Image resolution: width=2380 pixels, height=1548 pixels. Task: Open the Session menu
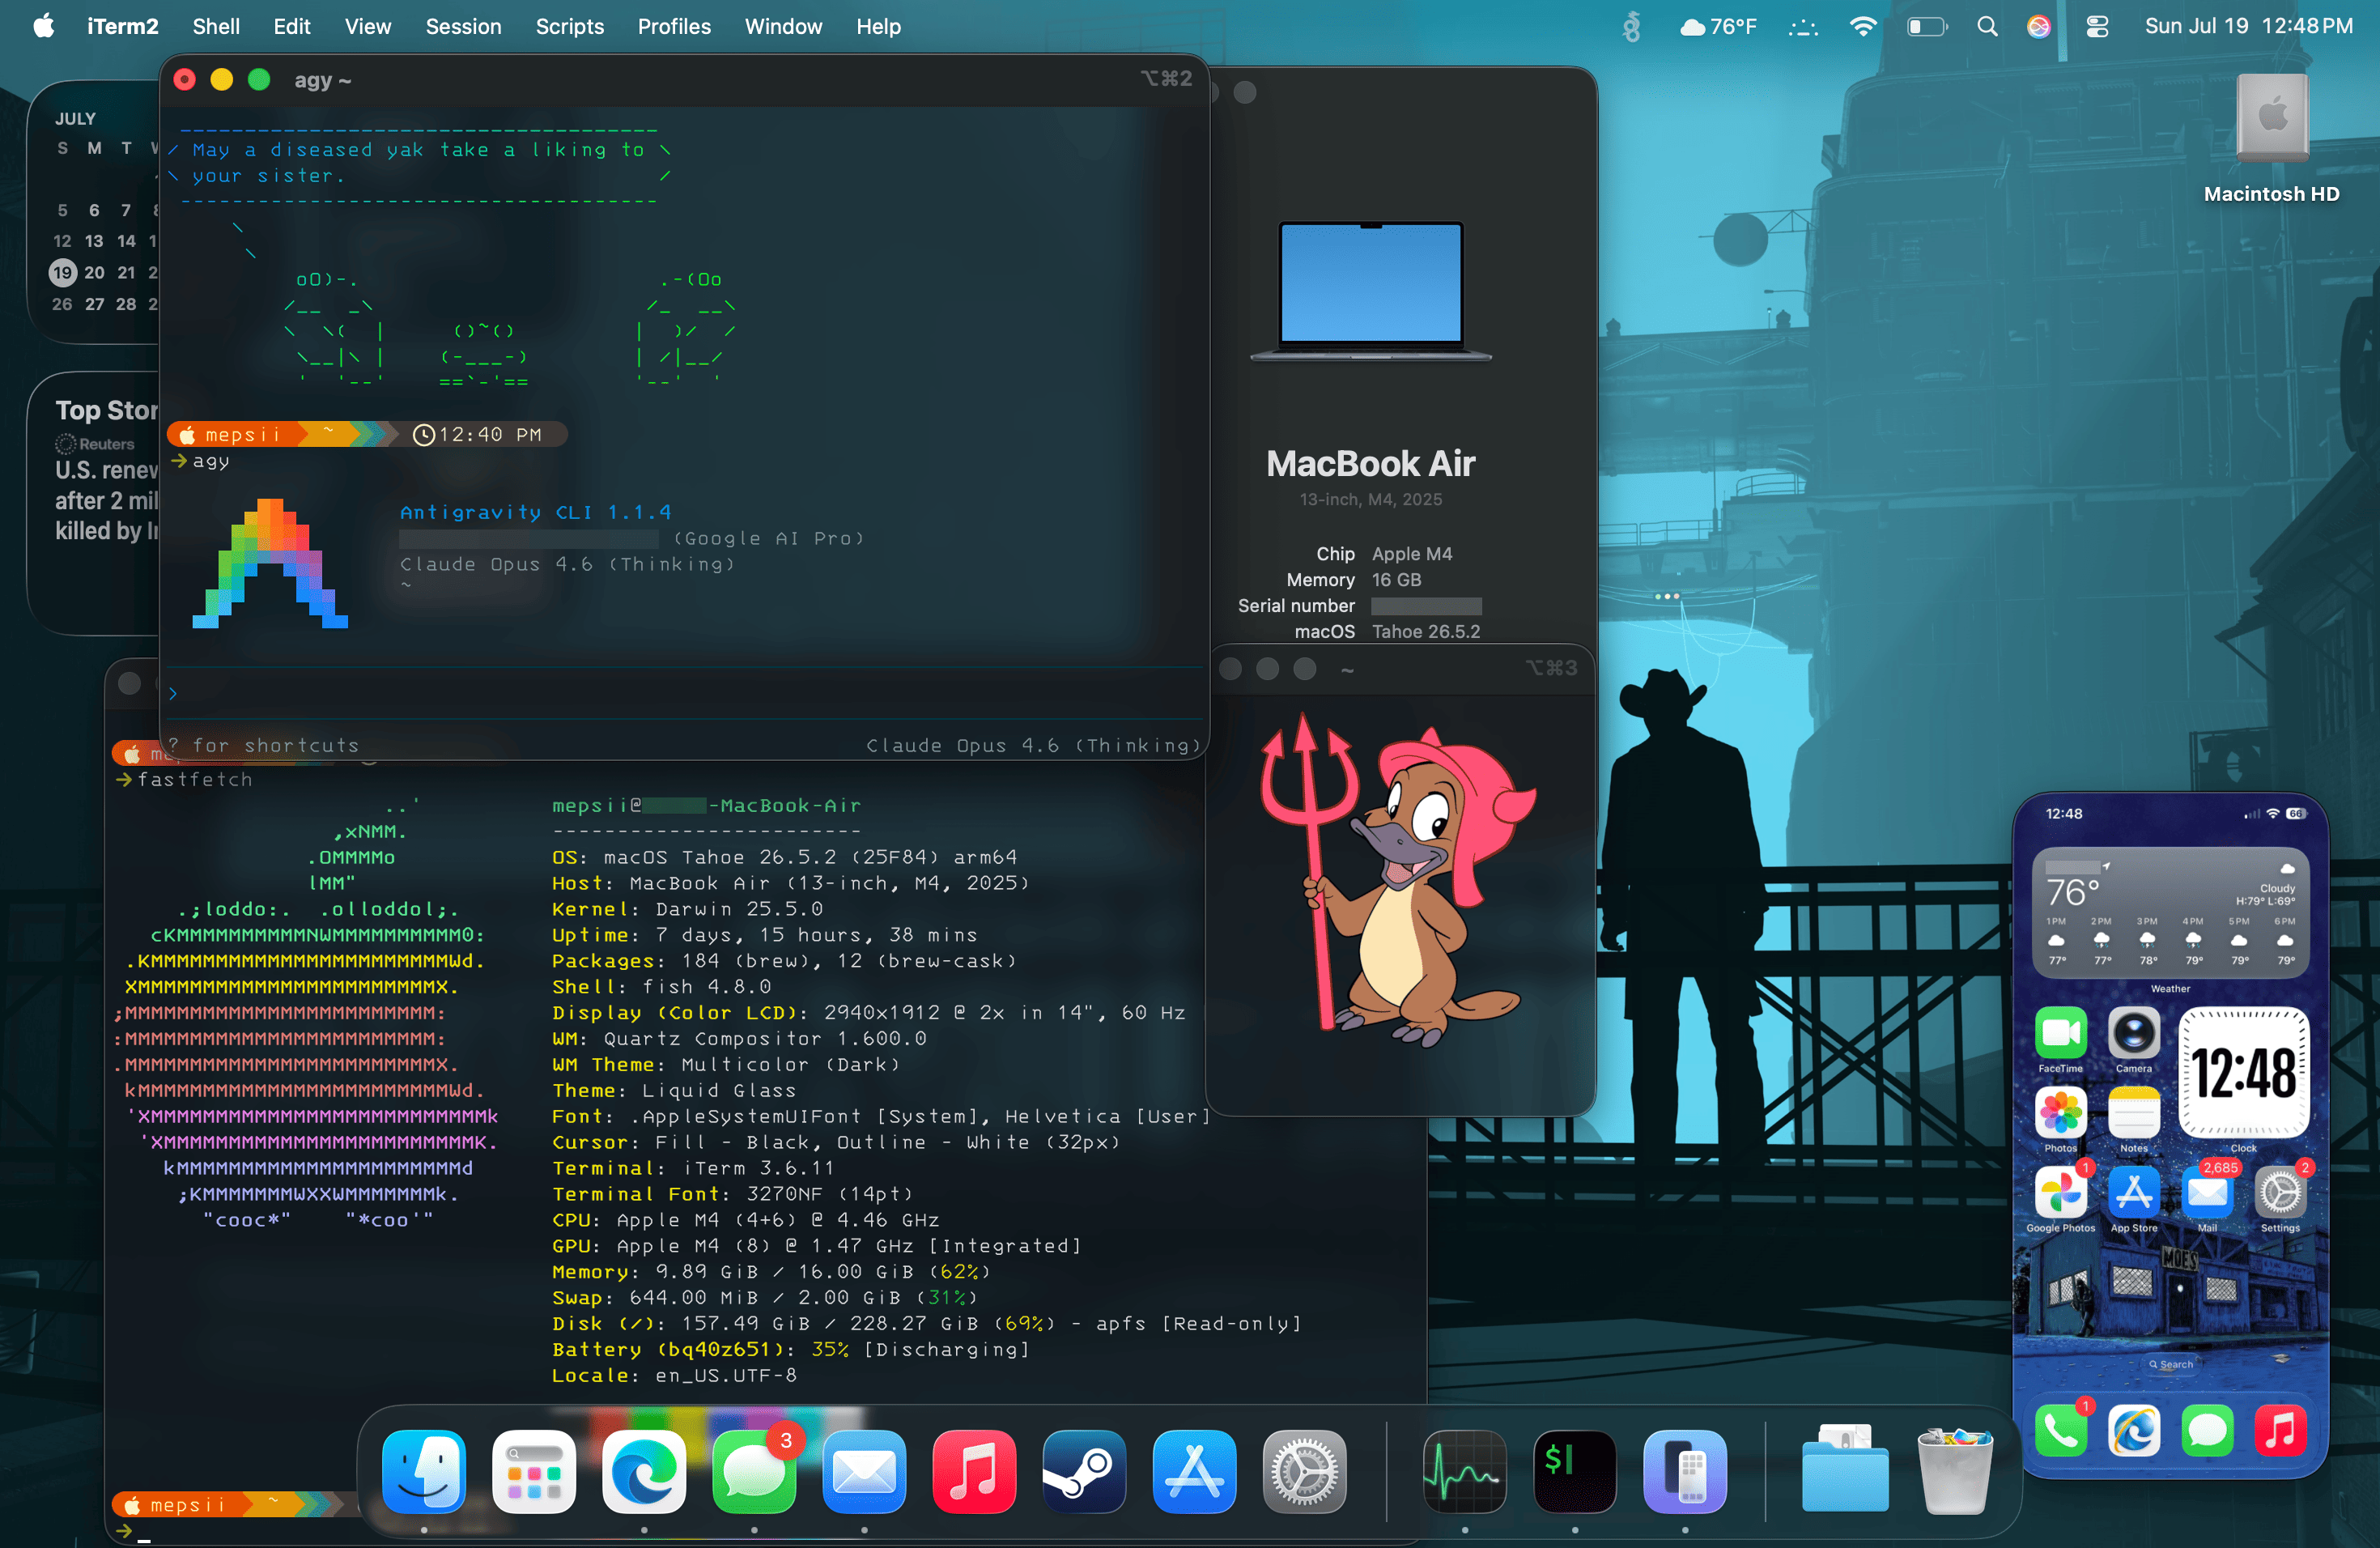pos(463,27)
